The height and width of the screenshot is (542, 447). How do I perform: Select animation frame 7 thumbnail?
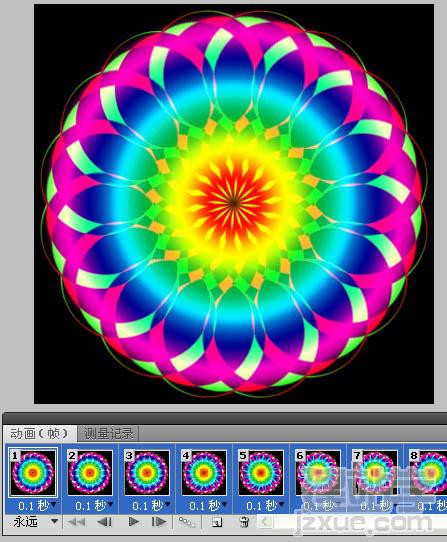coord(375,472)
